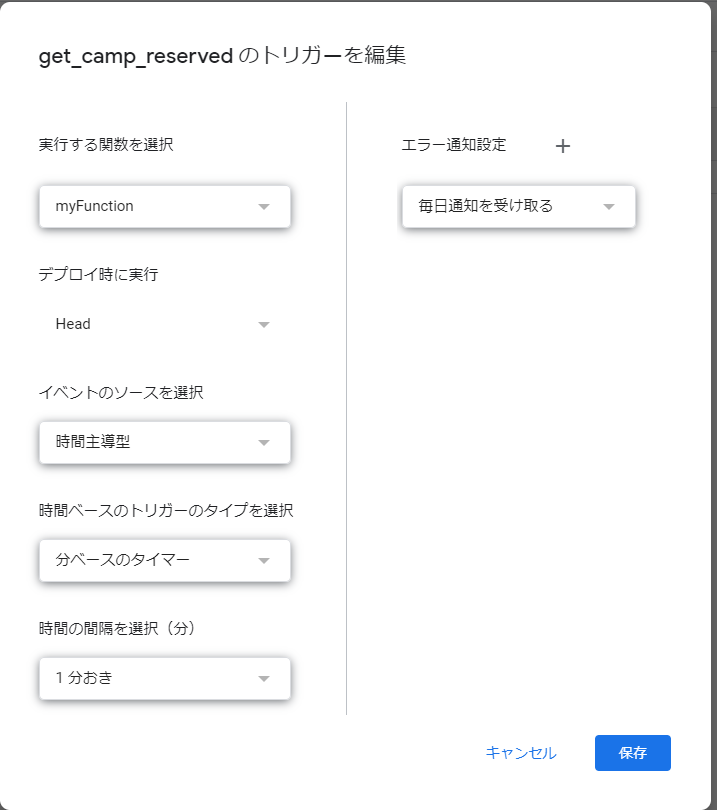Image resolution: width=717 pixels, height=810 pixels.
Task: Open the myFunction function dropdown
Action: click(x=165, y=207)
